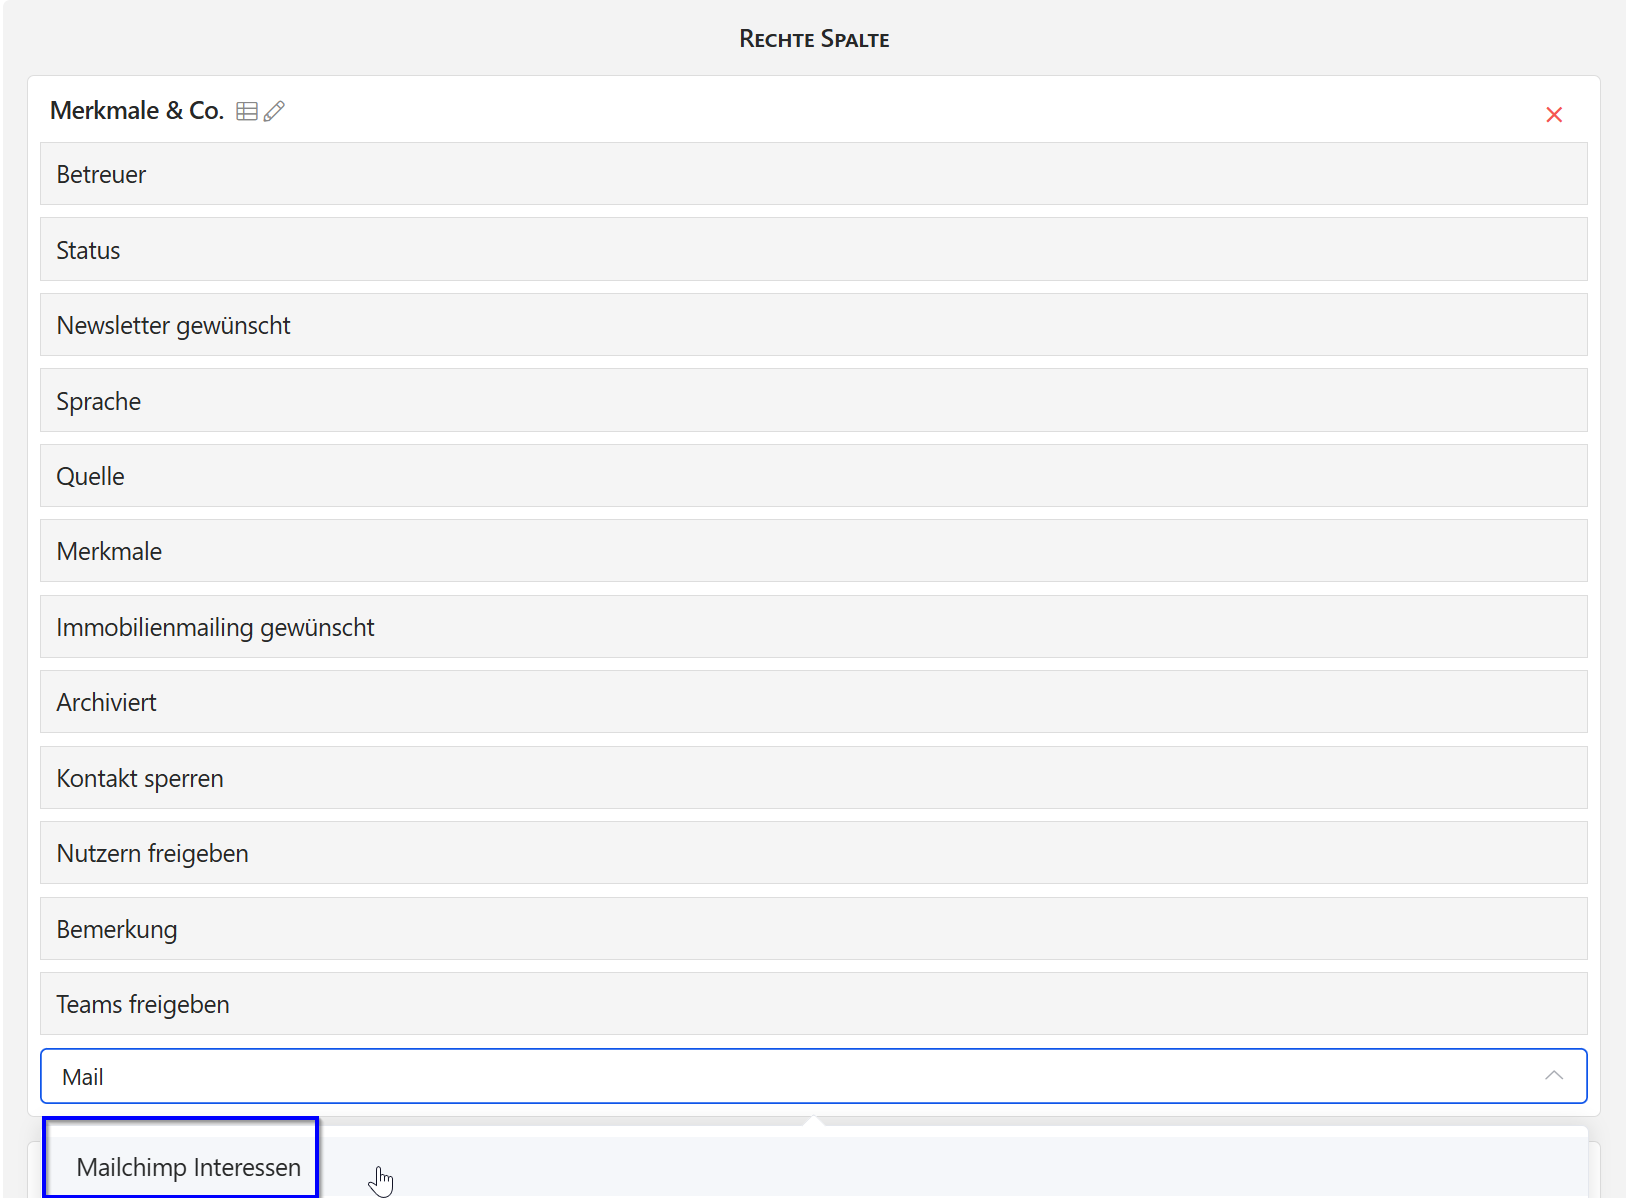
Task: Click the Nutzern freigeben field row
Action: tap(813, 853)
